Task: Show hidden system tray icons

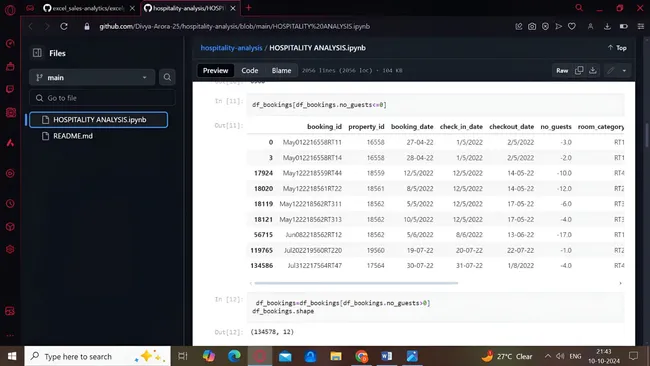Action: (x=548, y=356)
